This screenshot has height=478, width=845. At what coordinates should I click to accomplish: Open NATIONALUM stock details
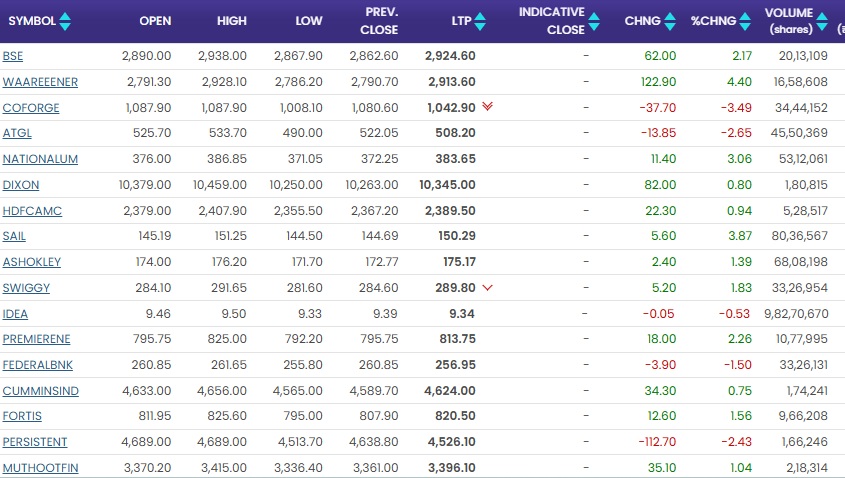(x=40, y=159)
